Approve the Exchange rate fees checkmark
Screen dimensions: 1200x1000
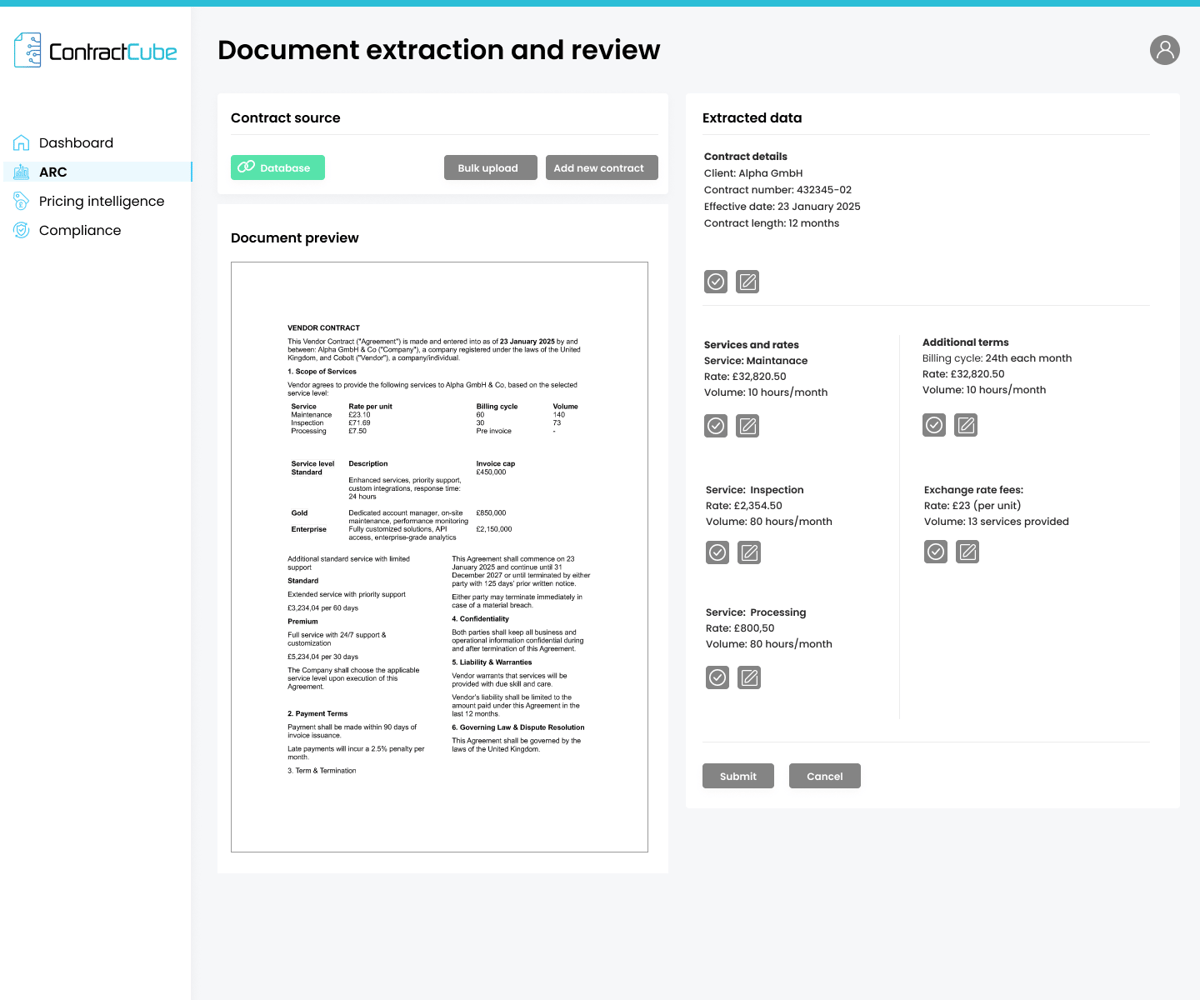(935, 551)
